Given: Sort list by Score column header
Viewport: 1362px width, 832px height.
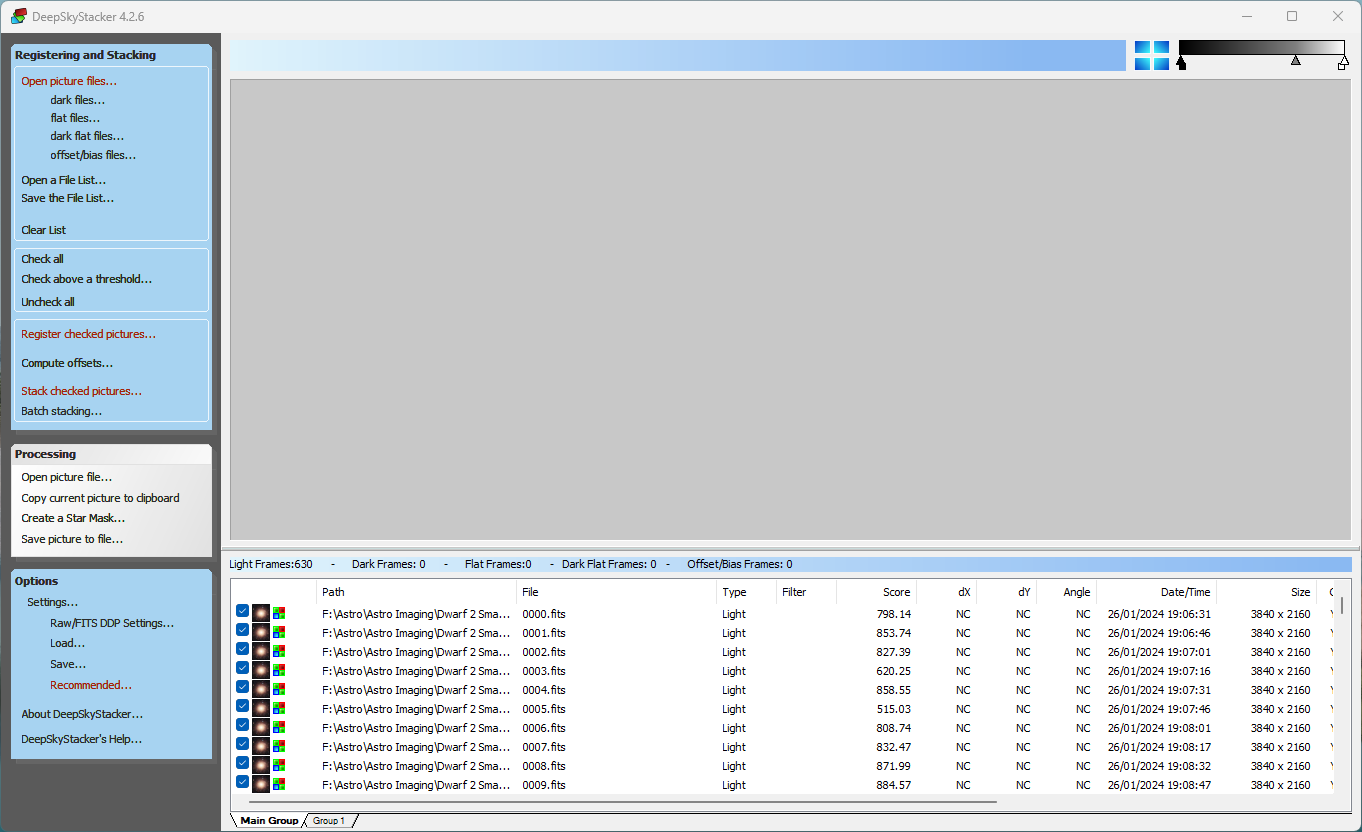Looking at the screenshot, I should click(876, 592).
